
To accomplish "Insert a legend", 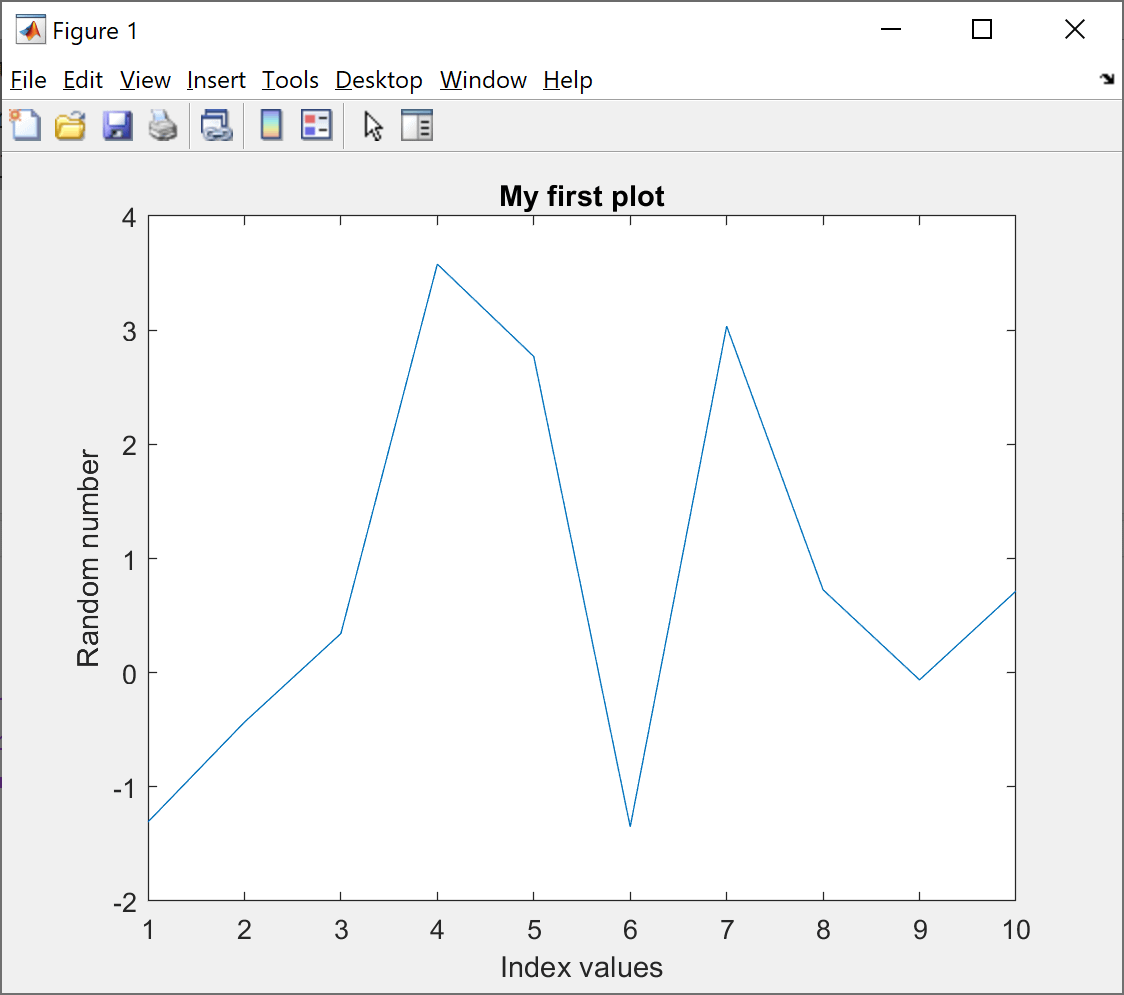I will tap(316, 125).
